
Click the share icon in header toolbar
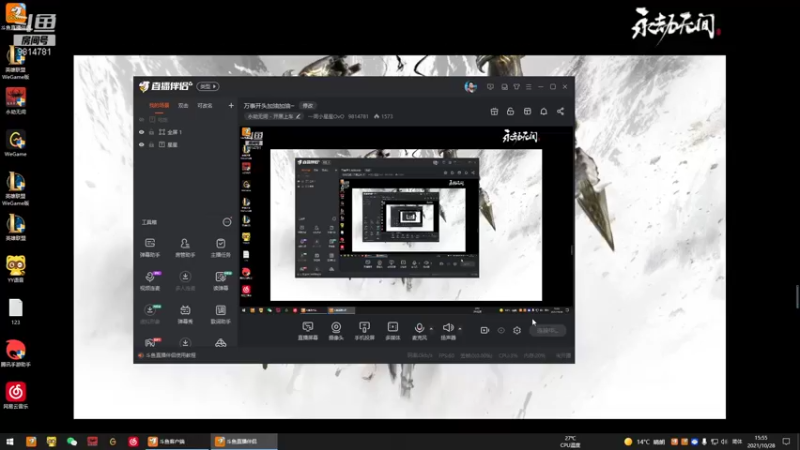(x=560, y=111)
